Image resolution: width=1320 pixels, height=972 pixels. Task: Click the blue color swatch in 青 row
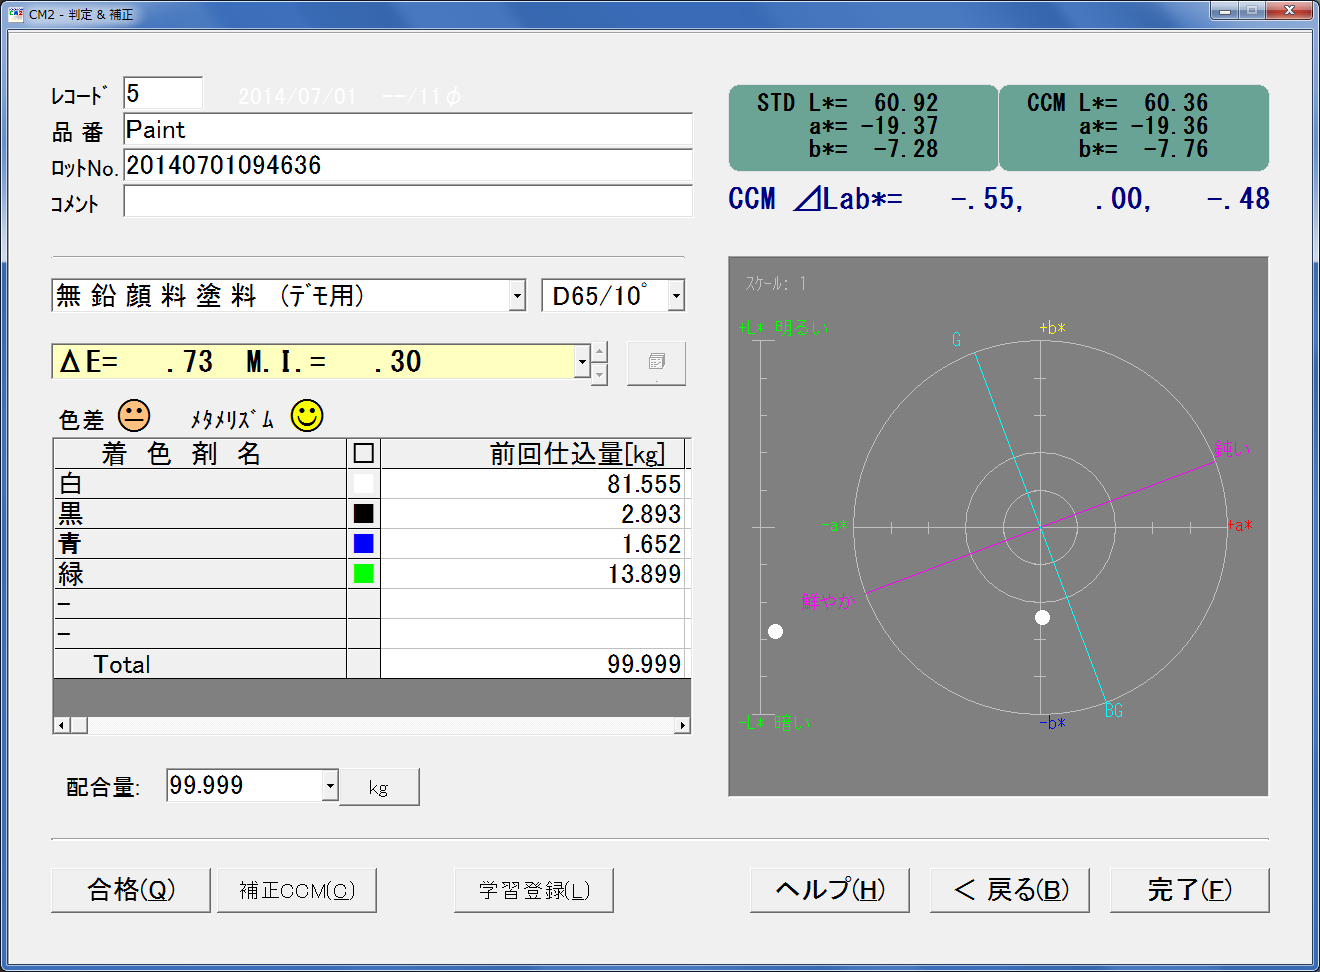pos(364,544)
